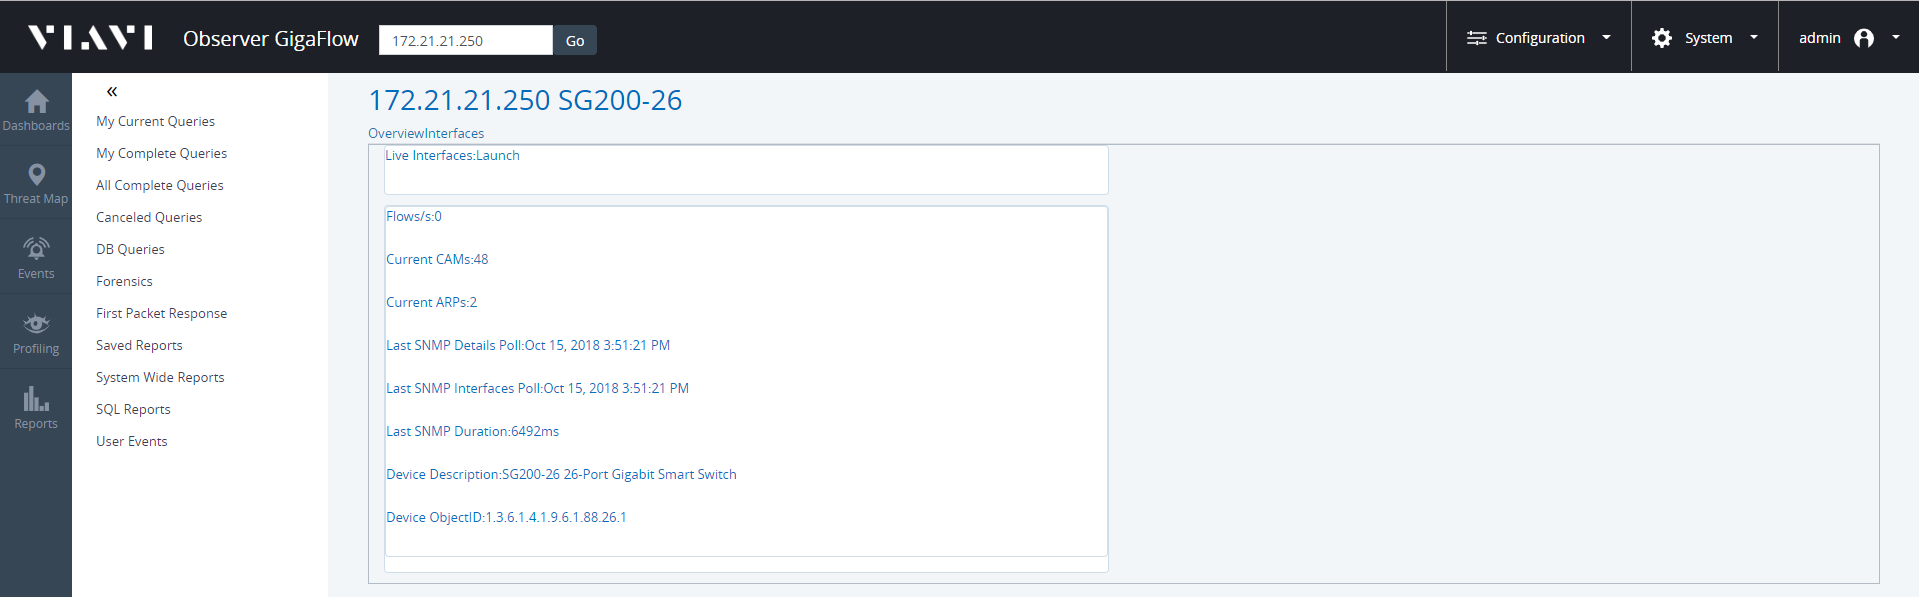Screen dimensions: 1919x597
Task: Open User Events
Action: coord(131,441)
